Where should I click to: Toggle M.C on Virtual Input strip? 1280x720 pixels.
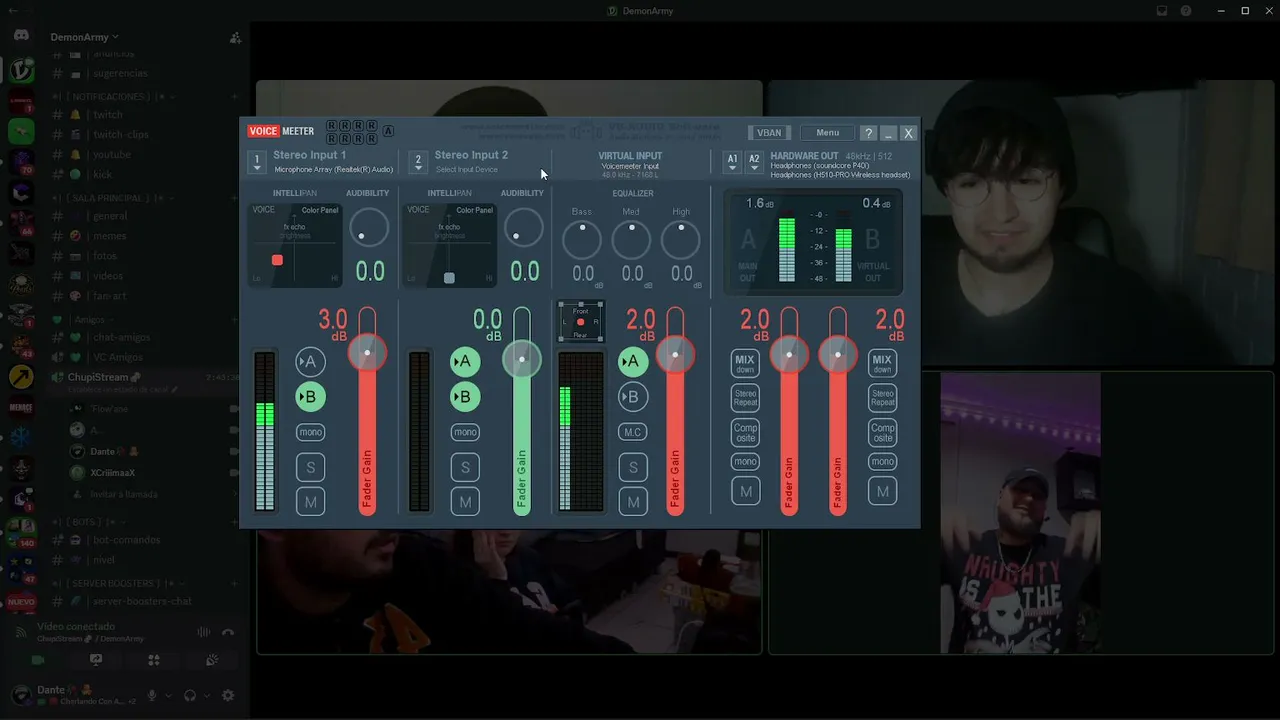[632, 432]
